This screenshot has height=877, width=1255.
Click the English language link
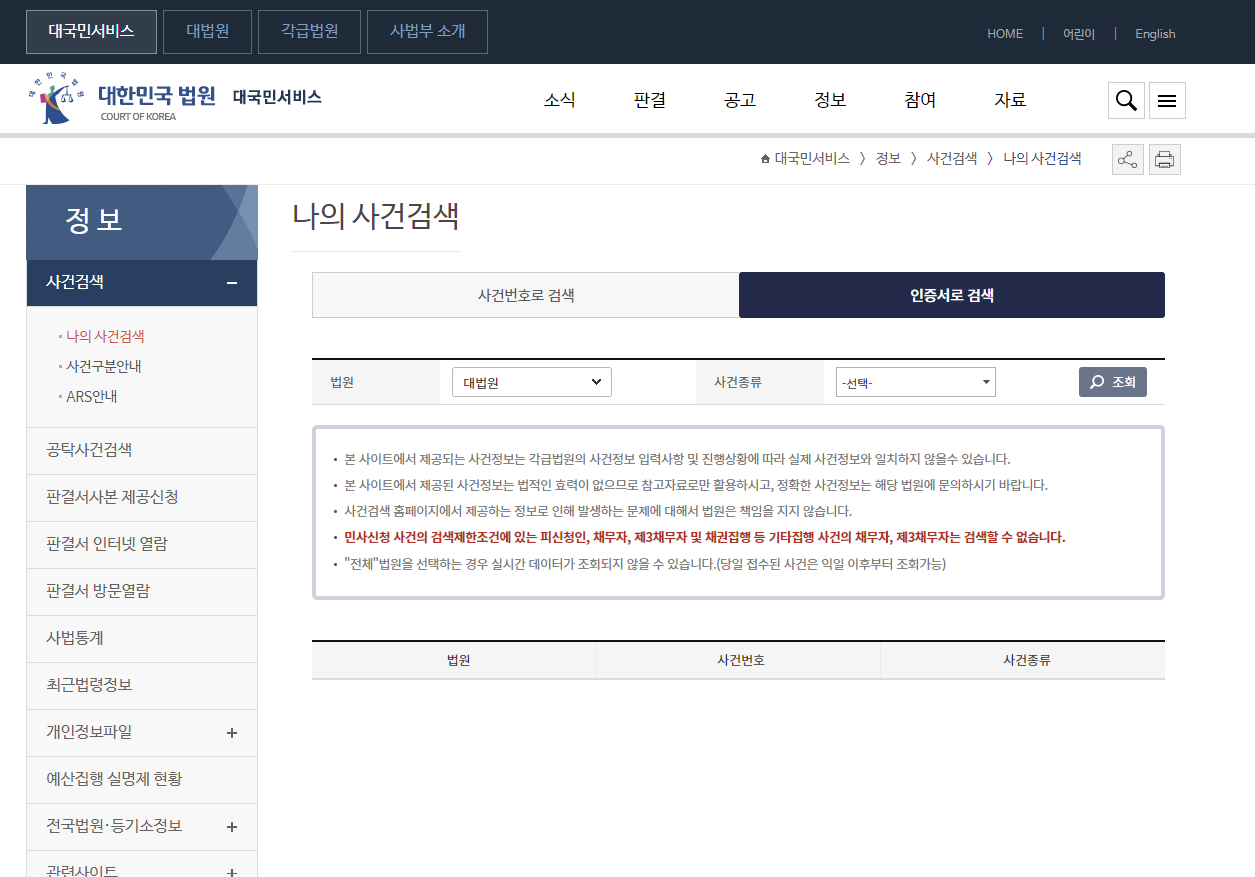tap(1154, 33)
